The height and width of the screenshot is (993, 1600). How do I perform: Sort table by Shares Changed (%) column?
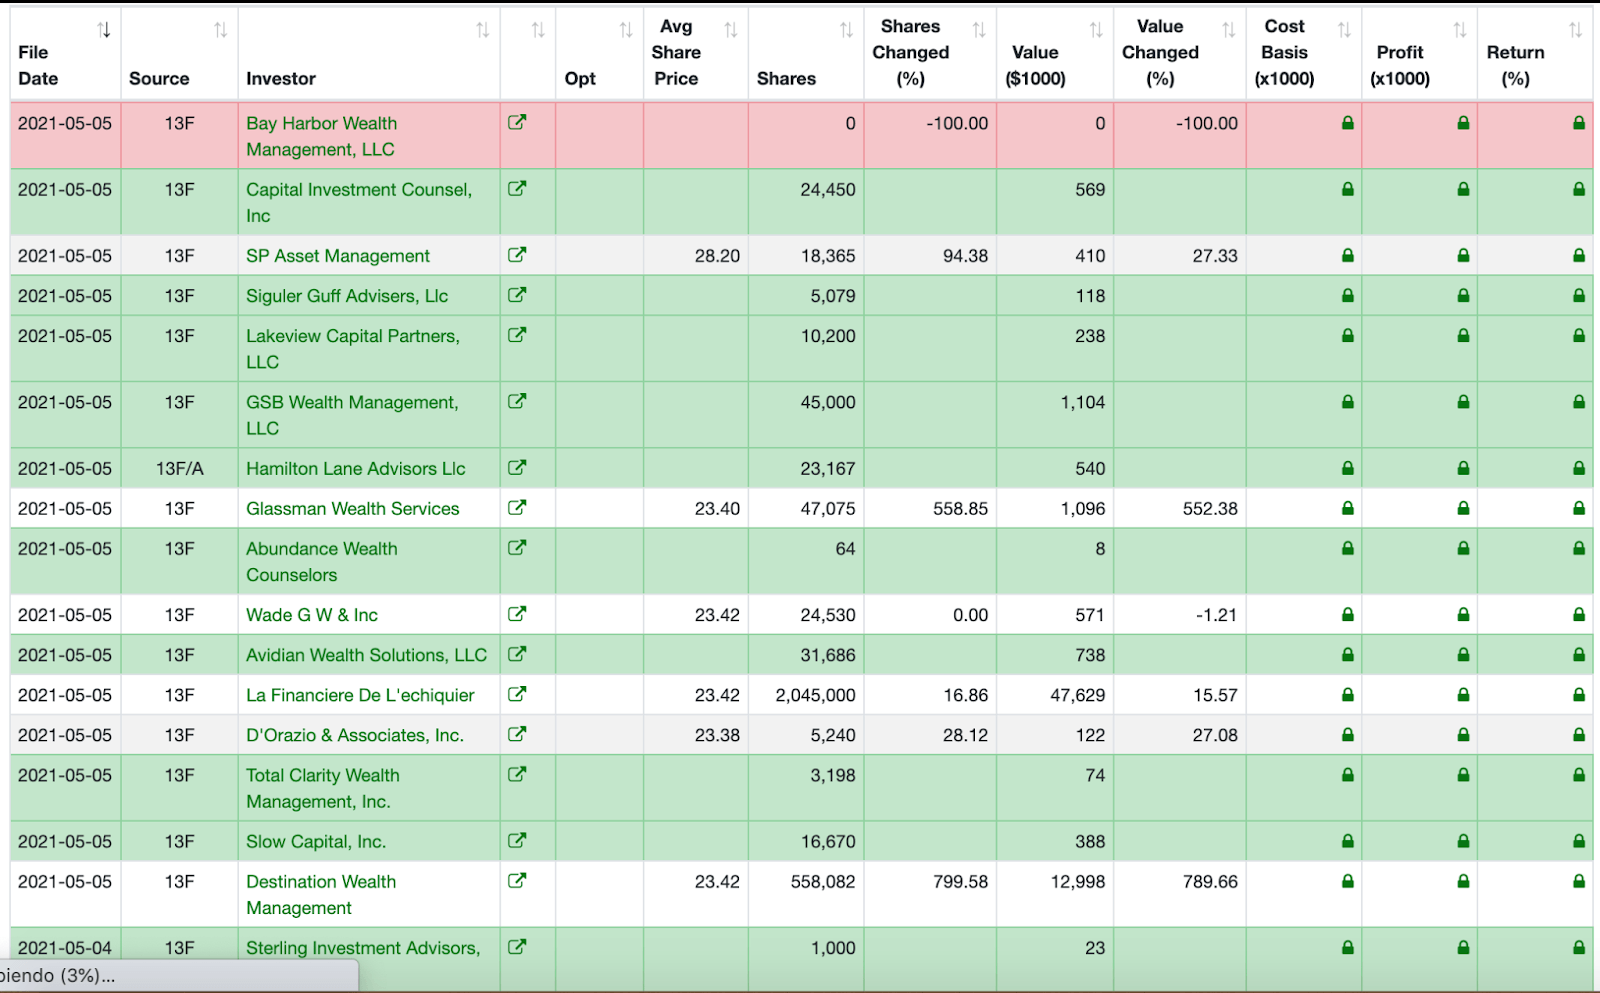click(979, 30)
